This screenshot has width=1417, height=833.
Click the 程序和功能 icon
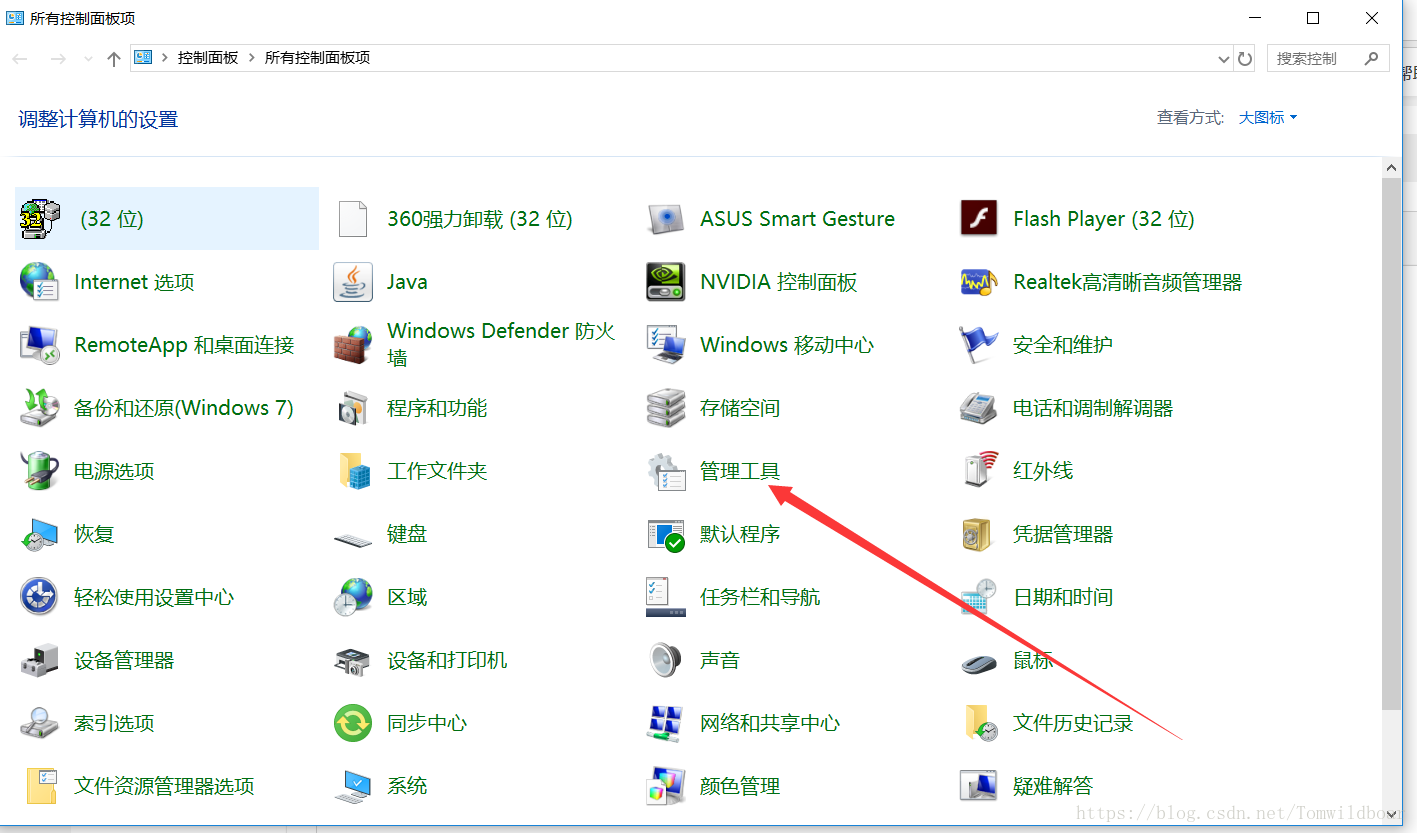click(x=353, y=408)
